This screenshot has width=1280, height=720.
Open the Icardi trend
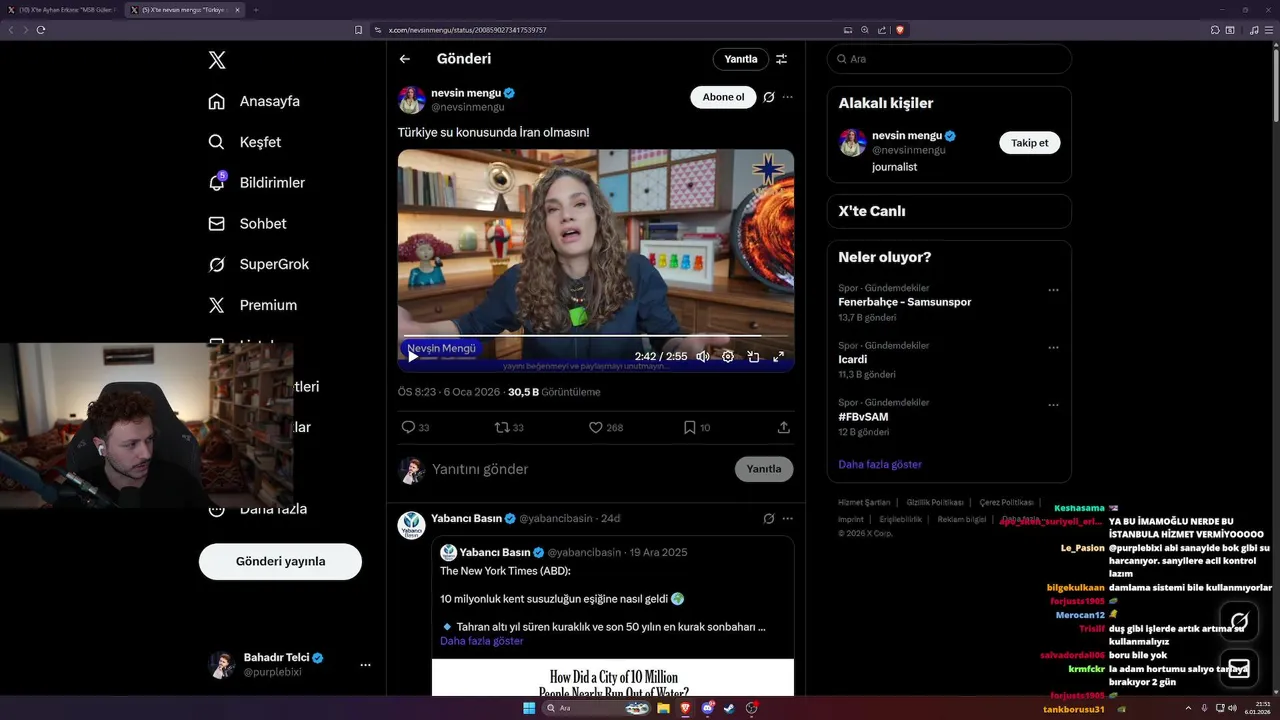(x=853, y=359)
